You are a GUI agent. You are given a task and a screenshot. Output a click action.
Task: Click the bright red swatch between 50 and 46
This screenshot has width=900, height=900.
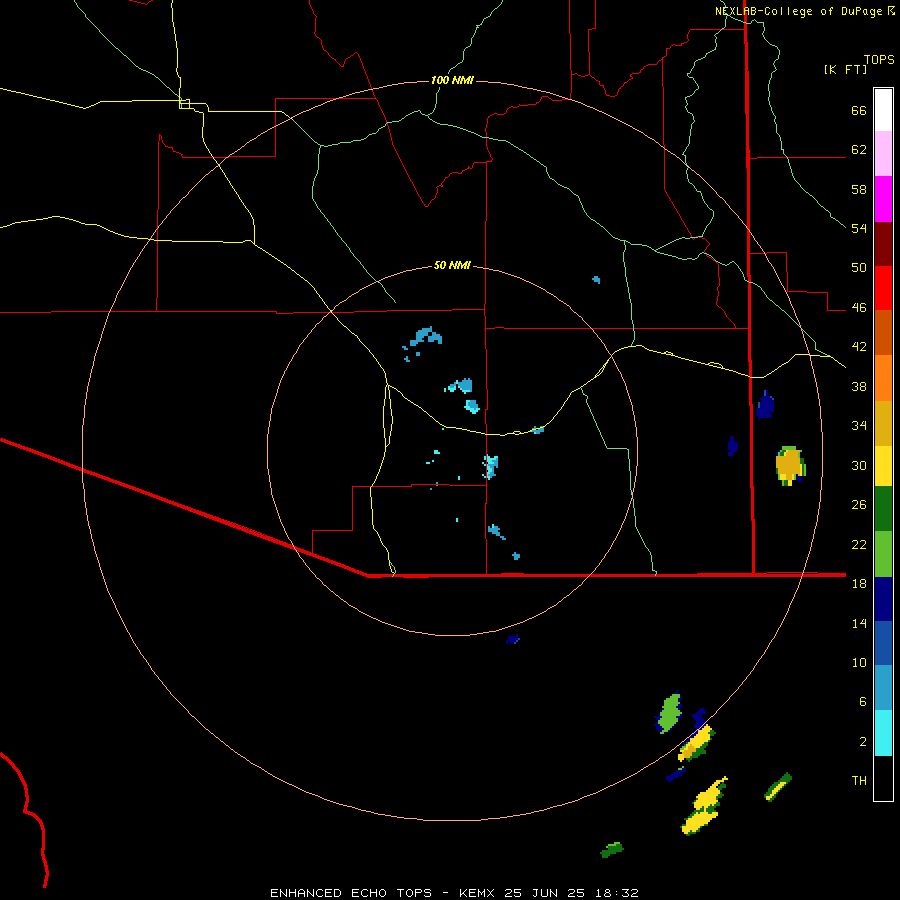[883, 288]
